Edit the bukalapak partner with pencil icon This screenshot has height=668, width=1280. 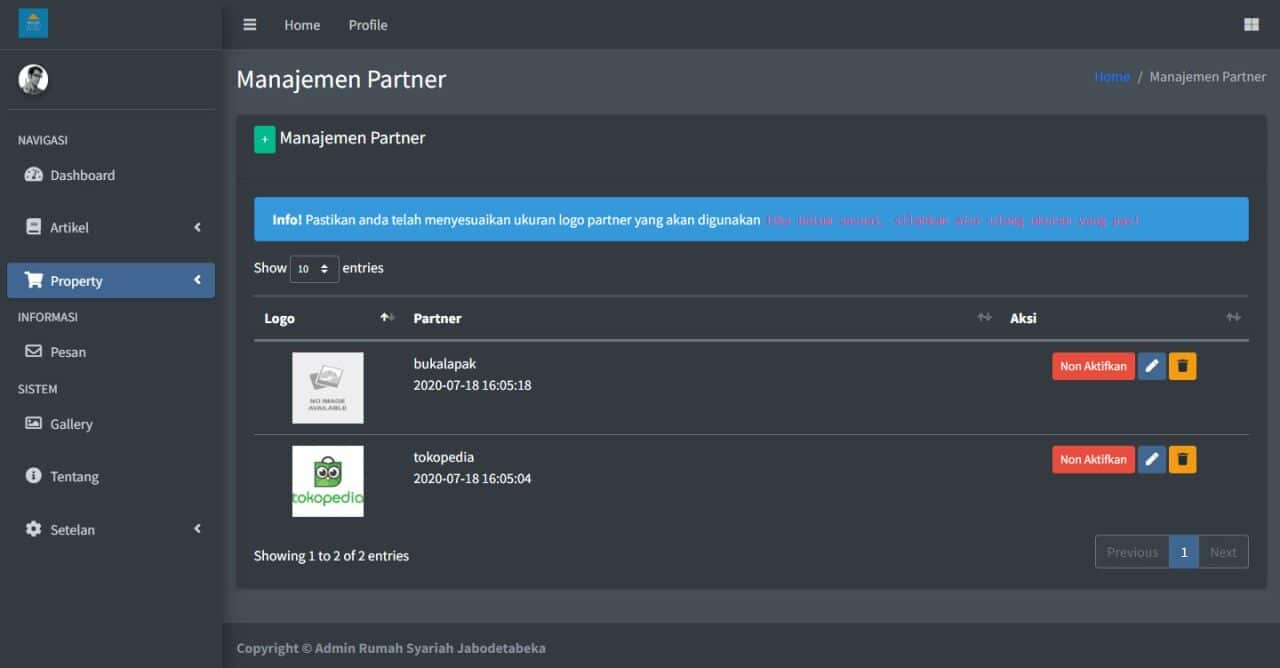pos(1151,367)
